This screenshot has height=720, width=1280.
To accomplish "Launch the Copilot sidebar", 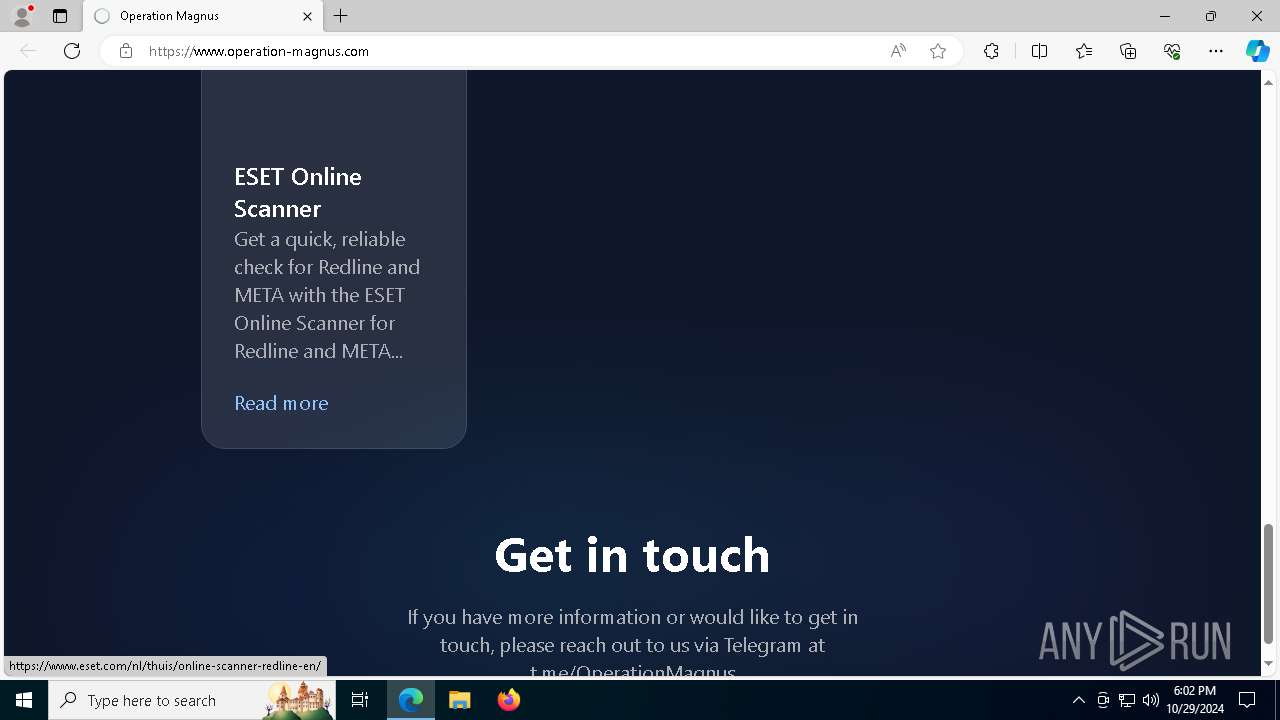I will pos(1258,51).
